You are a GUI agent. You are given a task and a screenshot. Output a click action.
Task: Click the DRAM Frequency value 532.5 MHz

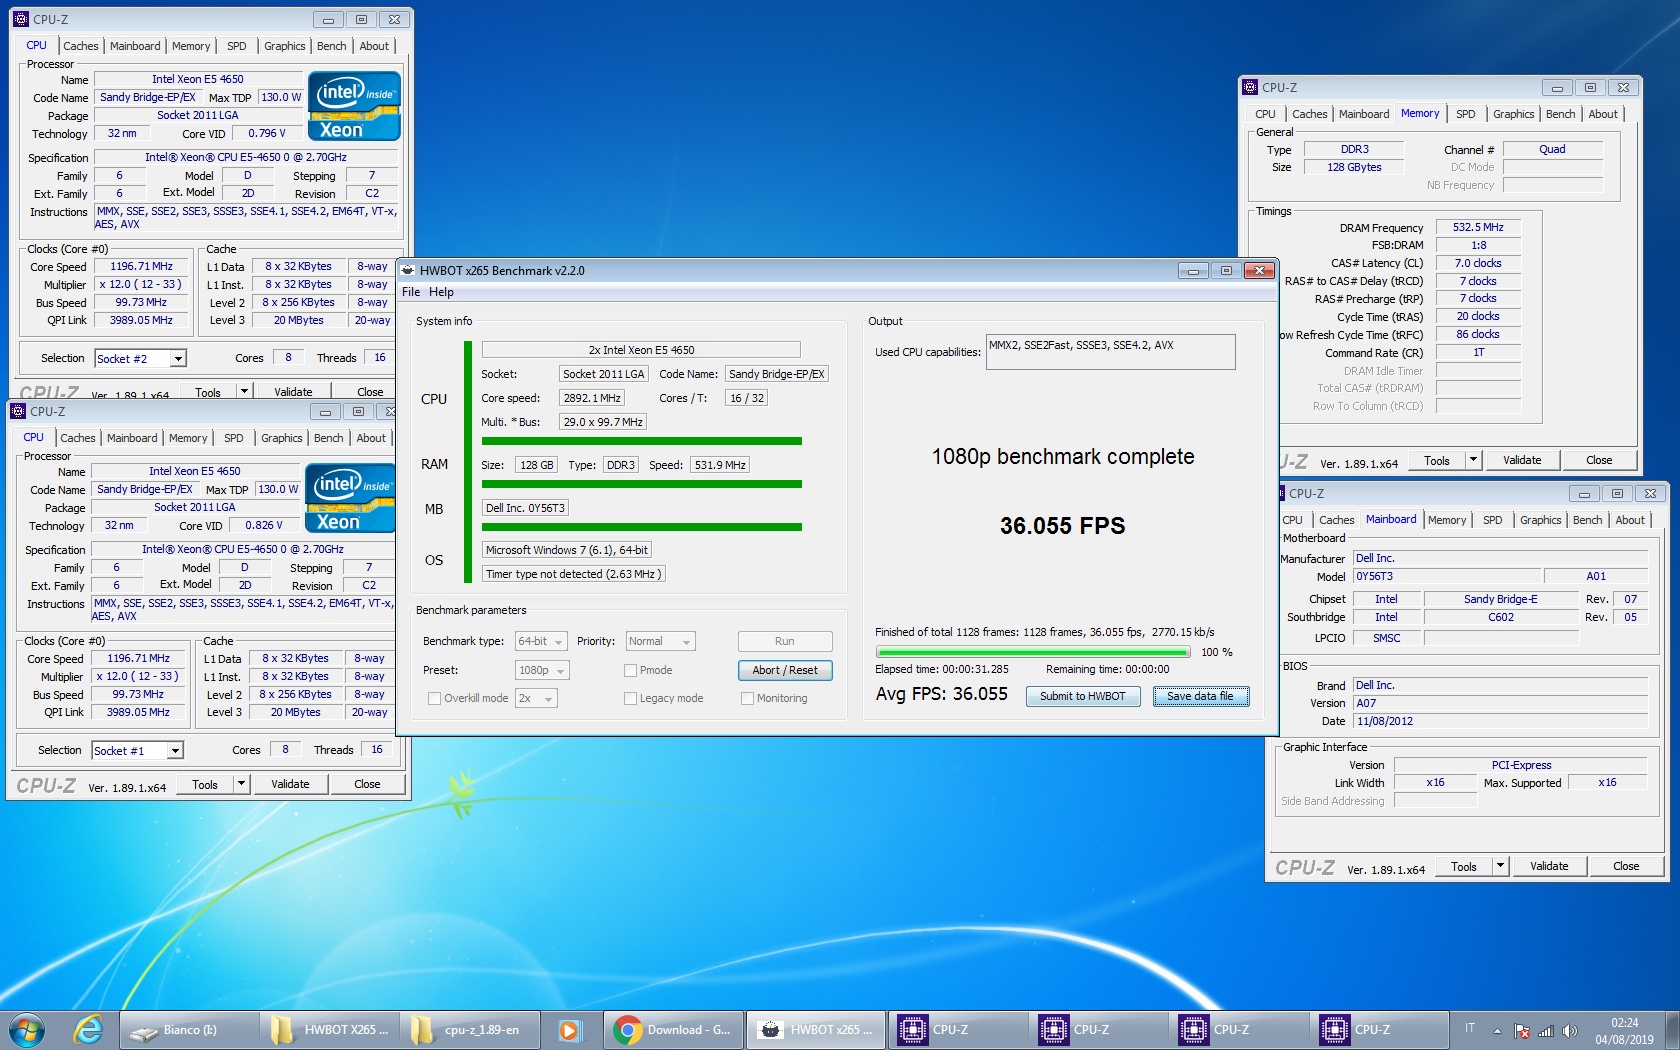pyautogui.click(x=1478, y=227)
